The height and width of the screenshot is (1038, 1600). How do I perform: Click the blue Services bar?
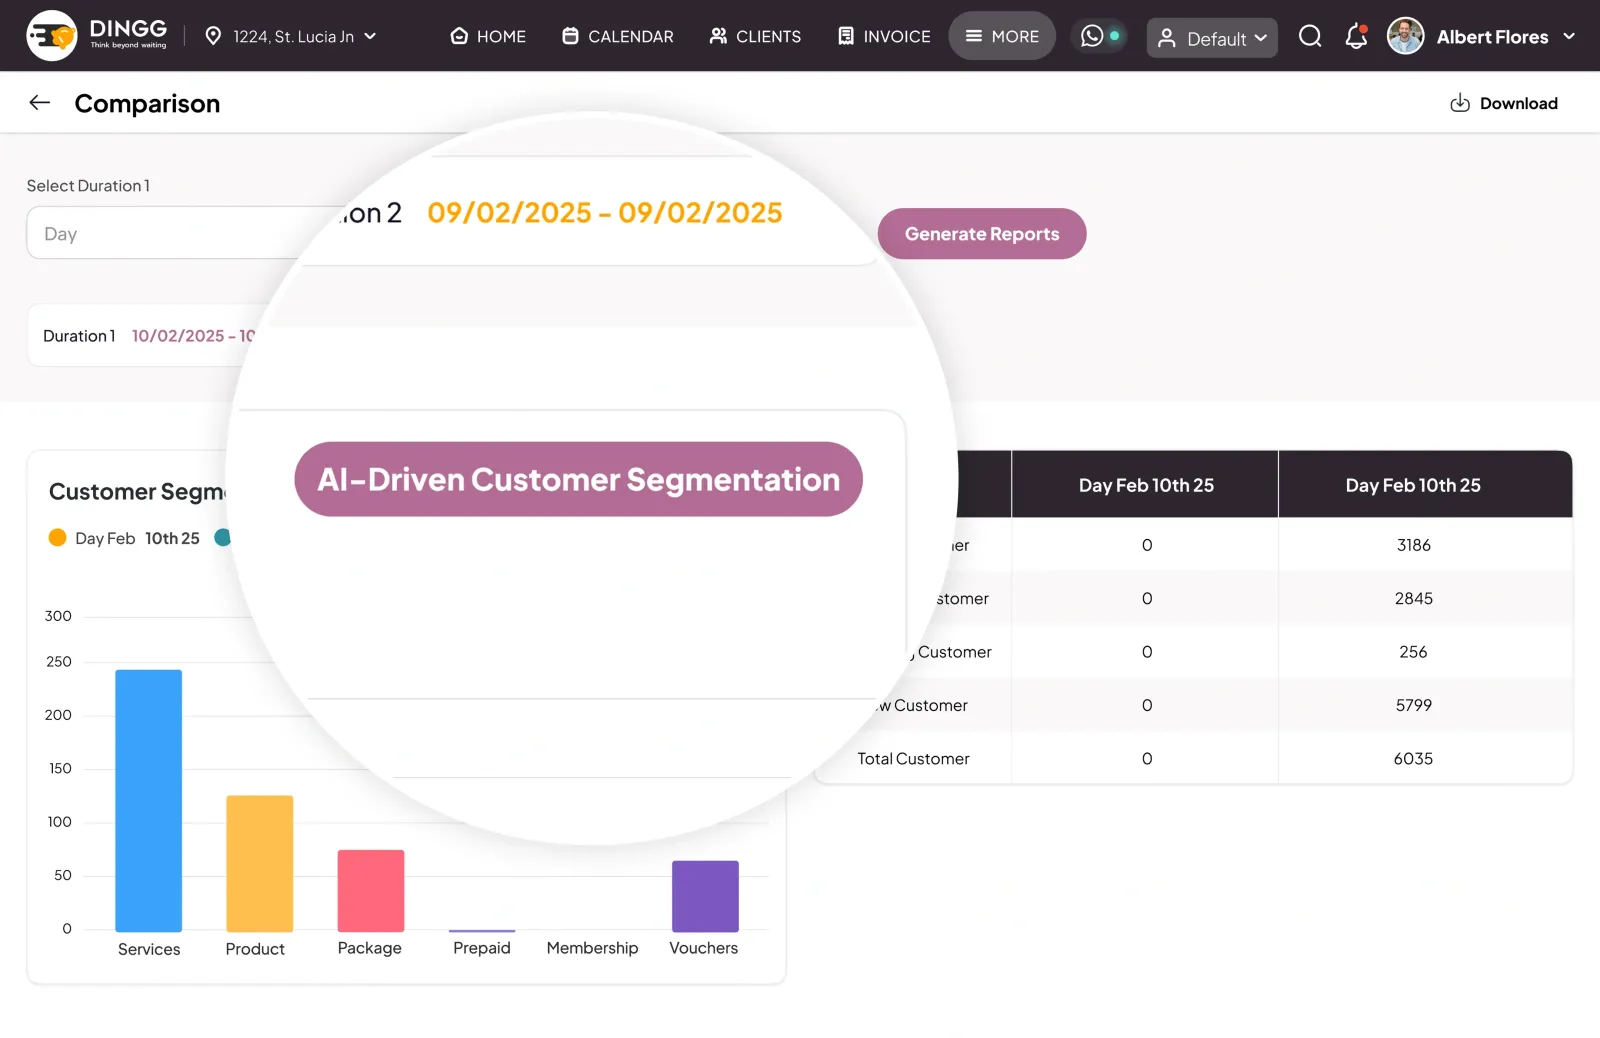tap(149, 801)
